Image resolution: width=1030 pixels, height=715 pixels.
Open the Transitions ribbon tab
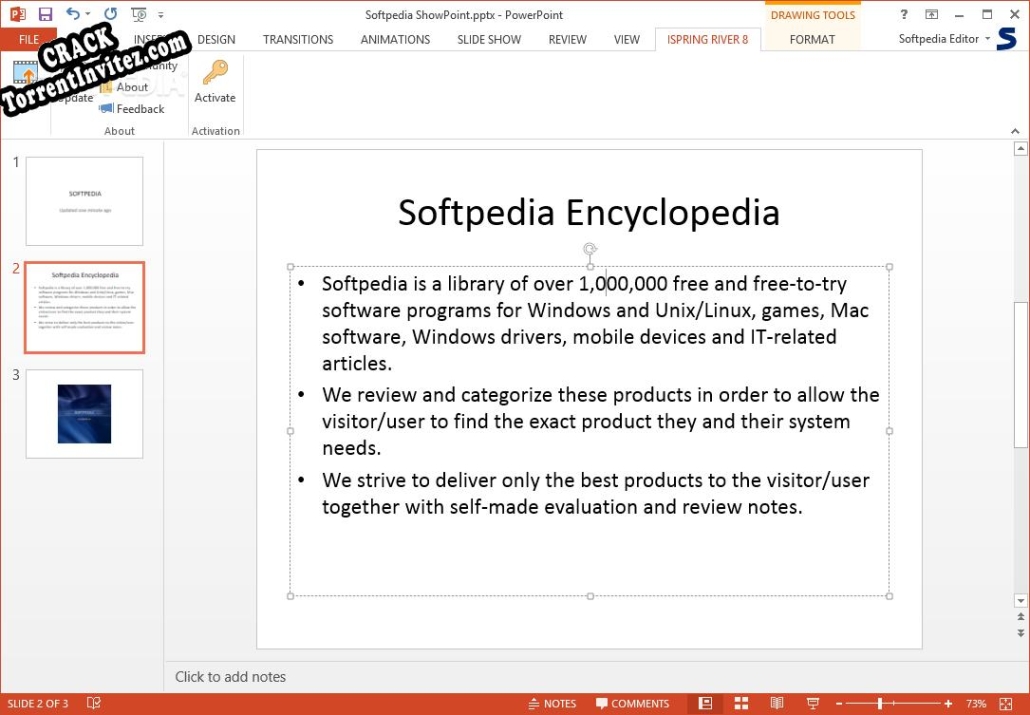coord(298,39)
